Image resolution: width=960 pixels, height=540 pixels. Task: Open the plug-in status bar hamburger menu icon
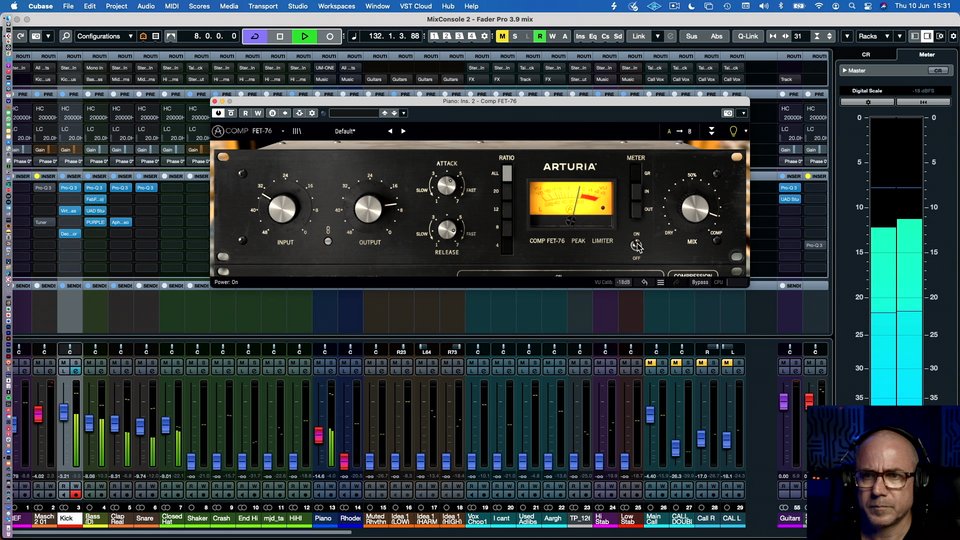coord(660,282)
